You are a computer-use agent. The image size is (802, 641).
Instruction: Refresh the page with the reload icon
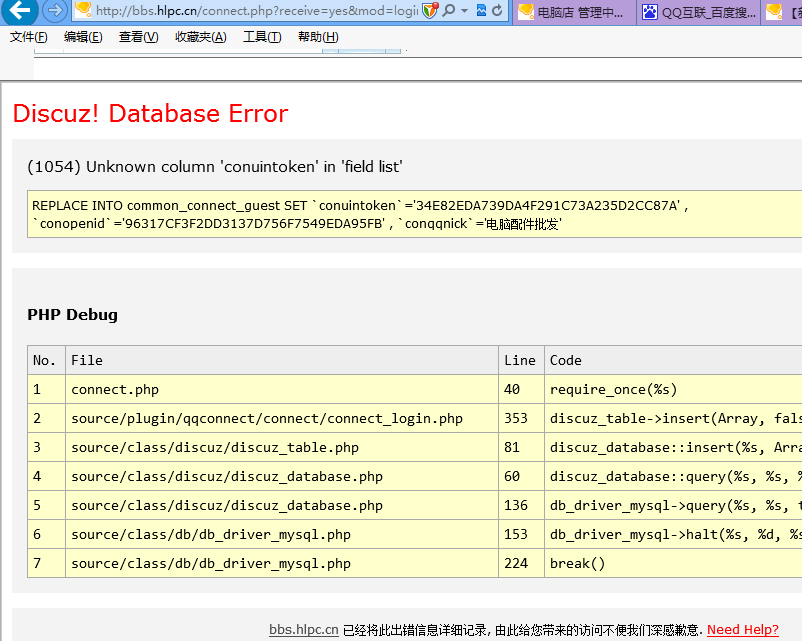497,10
